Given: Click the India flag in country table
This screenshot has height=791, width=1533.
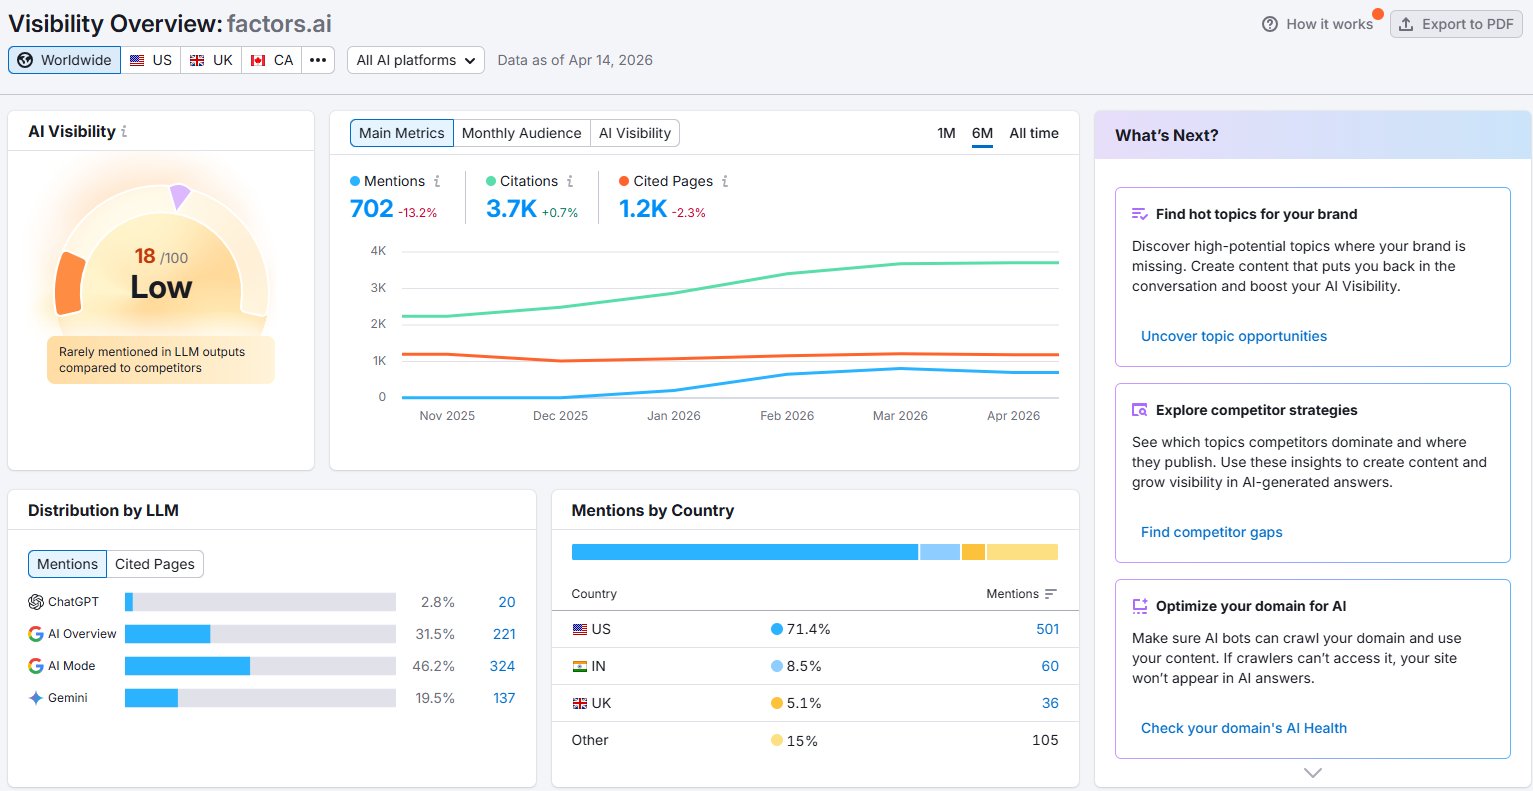Looking at the screenshot, I should pyautogui.click(x=580, y=666).
